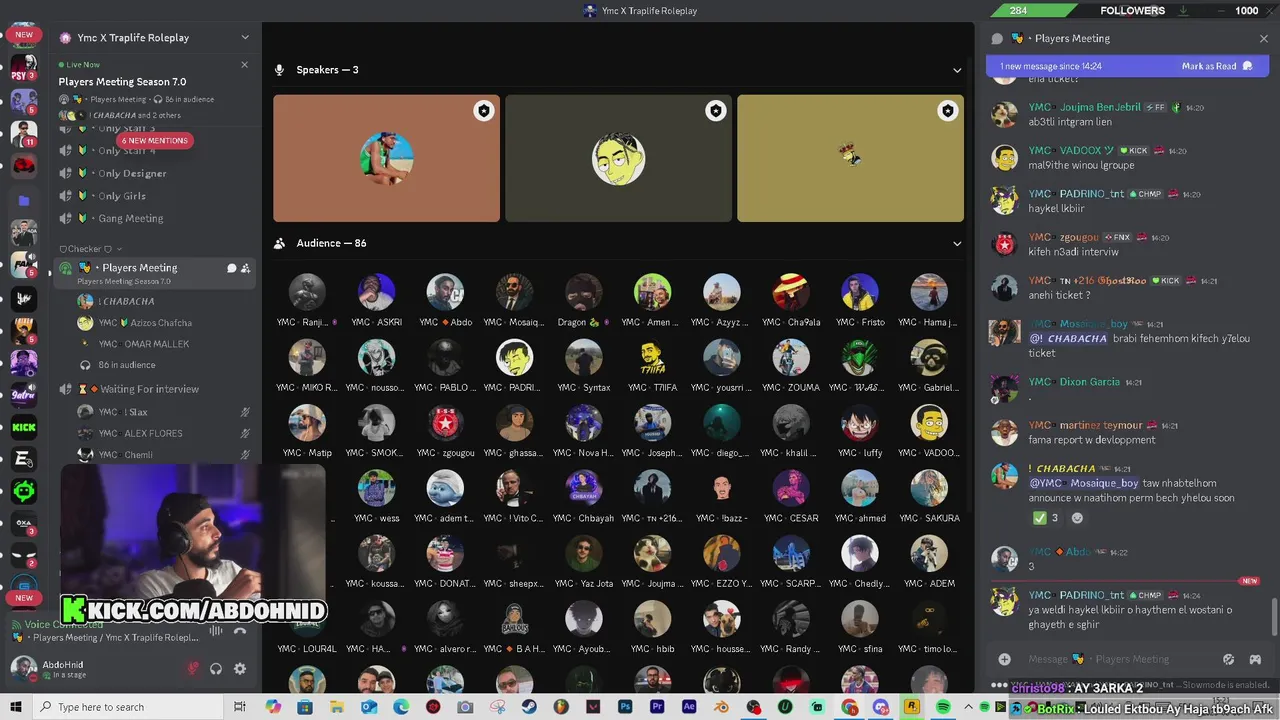Viewport: 1280px width, 720px height.
Task: Click the Type here to search box
Action: (x=128, y=707)
